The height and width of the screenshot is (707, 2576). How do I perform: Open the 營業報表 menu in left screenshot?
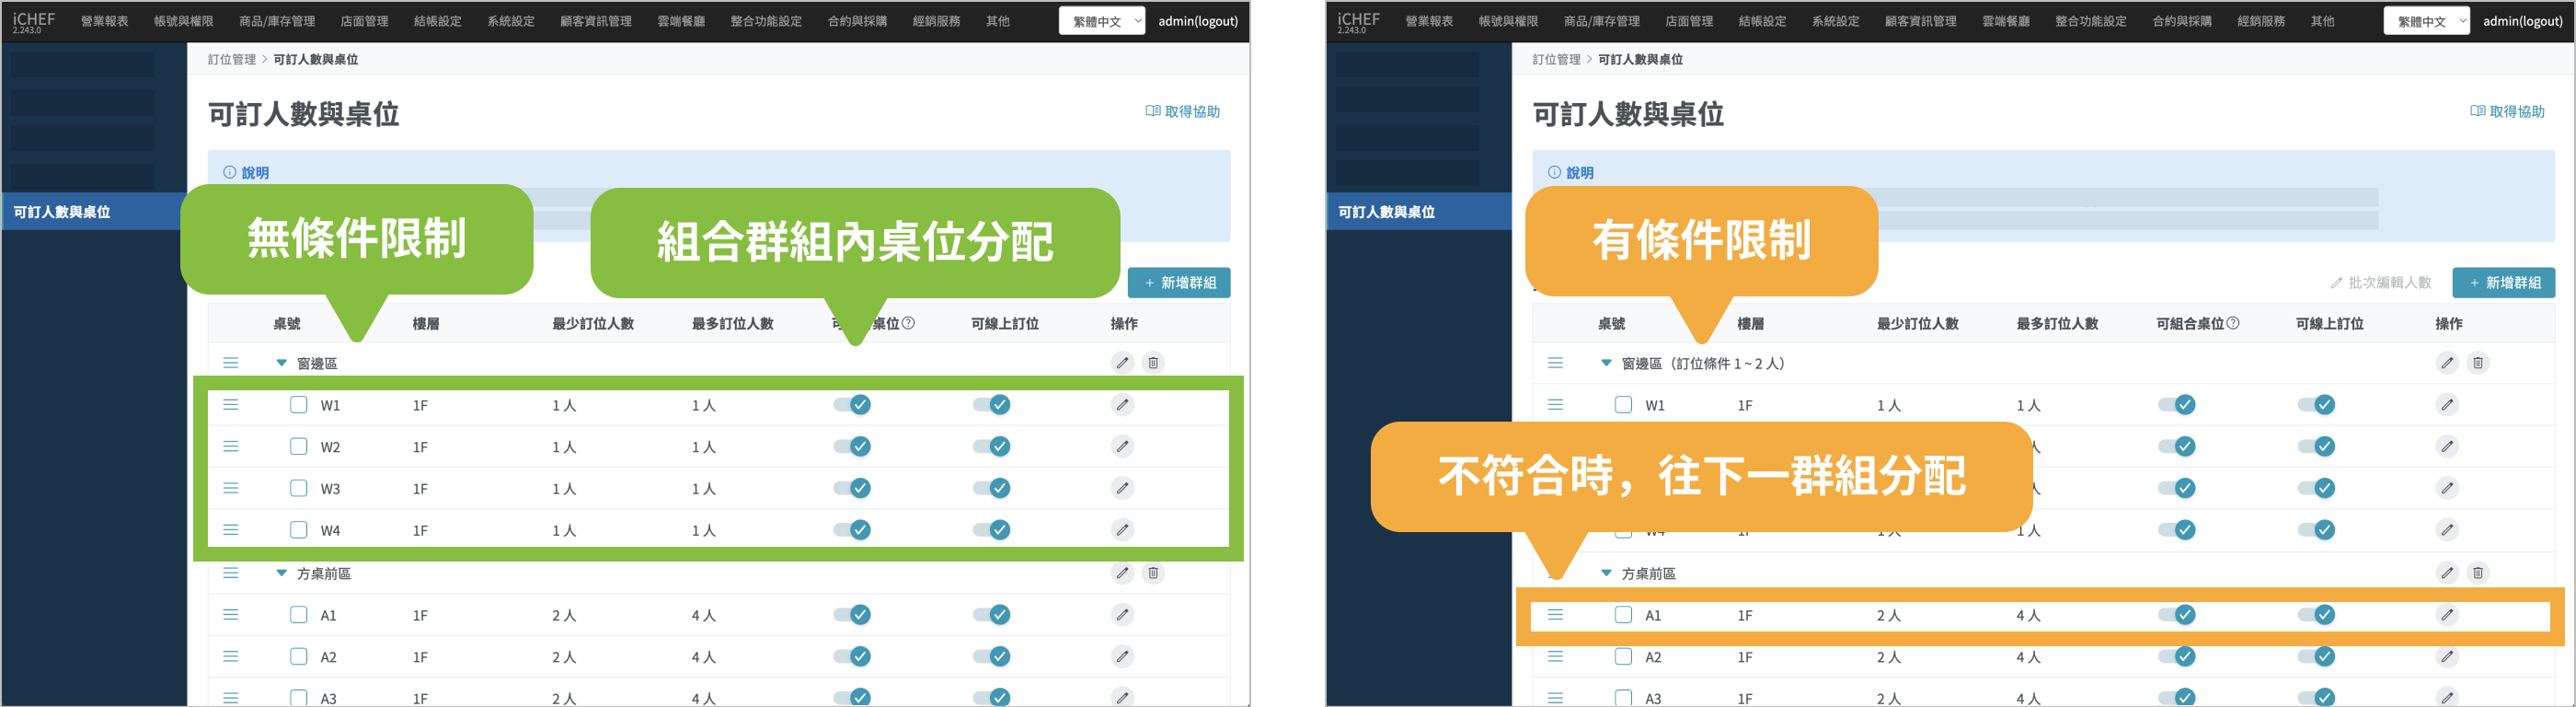[x=104, y=21]
